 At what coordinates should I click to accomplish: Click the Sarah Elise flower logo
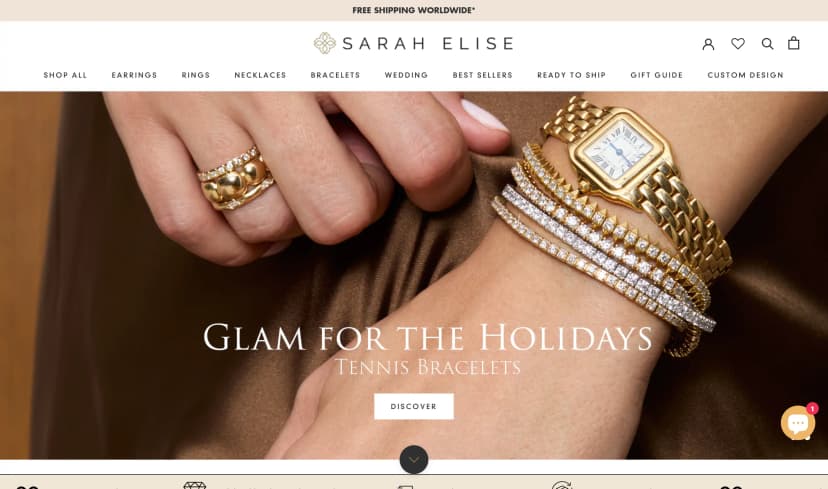point(325,43)
